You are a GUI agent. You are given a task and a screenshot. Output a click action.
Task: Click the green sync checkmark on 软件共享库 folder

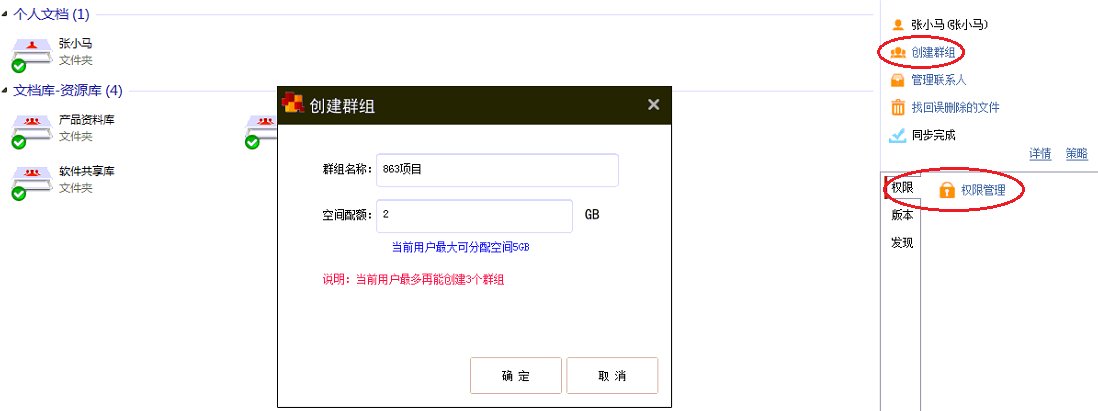coord(19,193)
